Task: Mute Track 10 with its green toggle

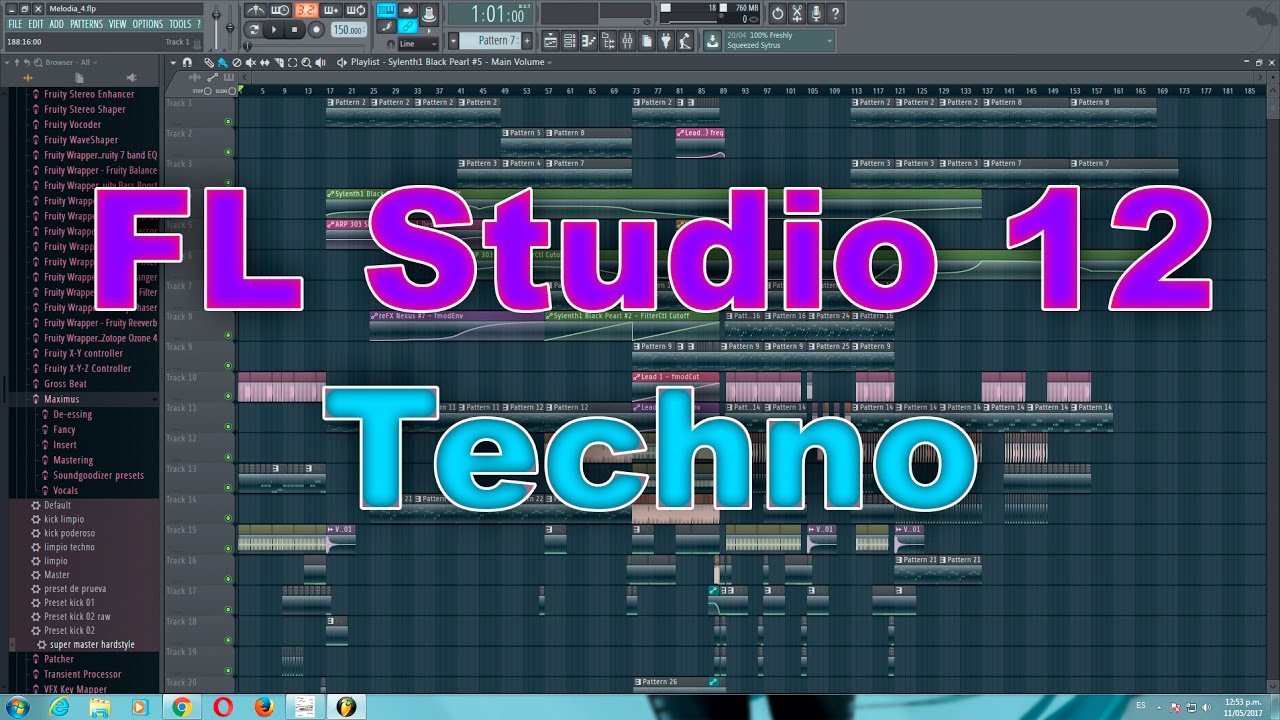Action: click(228, 396)
